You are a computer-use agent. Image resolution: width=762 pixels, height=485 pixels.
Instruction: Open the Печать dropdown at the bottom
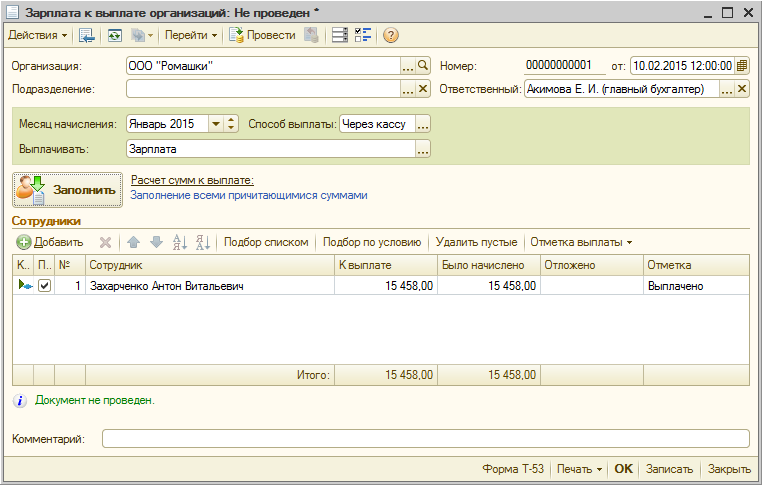[x=580, y=469]
